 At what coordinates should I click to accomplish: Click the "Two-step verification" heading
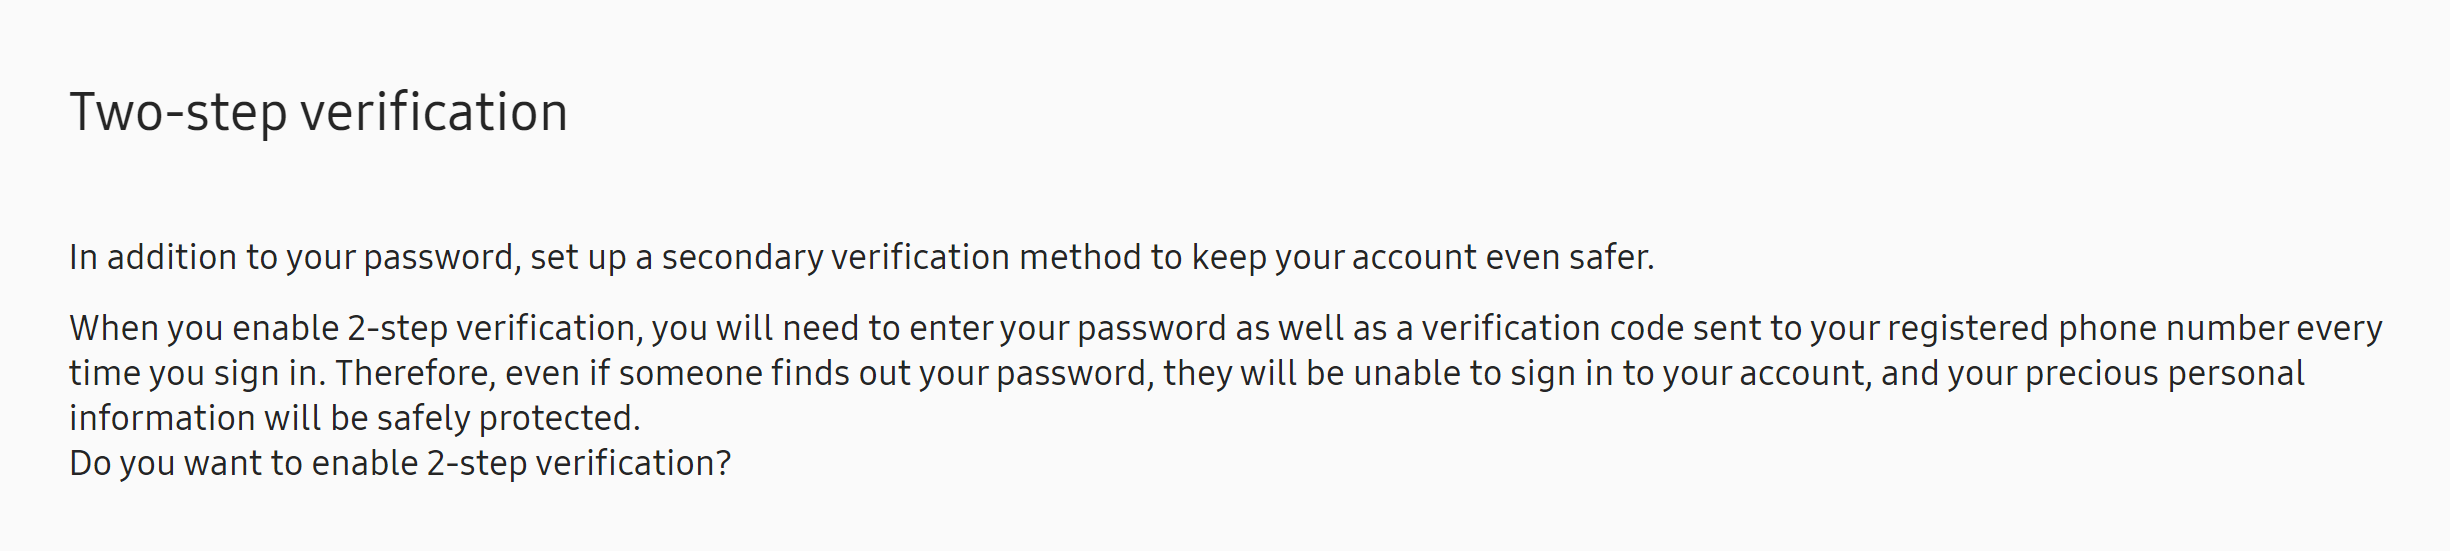[x=318, y=113]
